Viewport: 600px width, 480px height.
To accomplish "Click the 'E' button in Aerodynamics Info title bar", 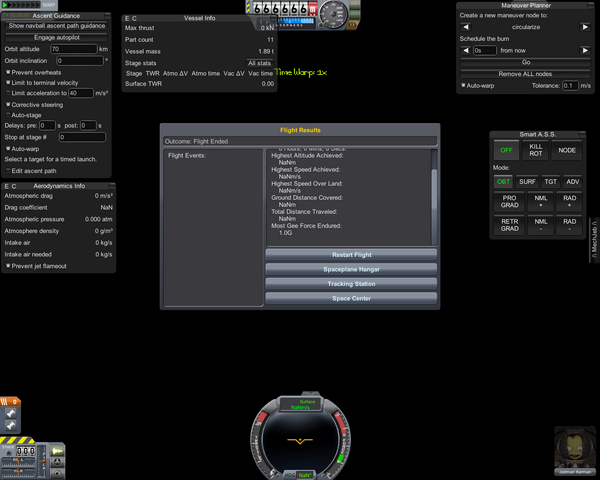I will point(7,186).
